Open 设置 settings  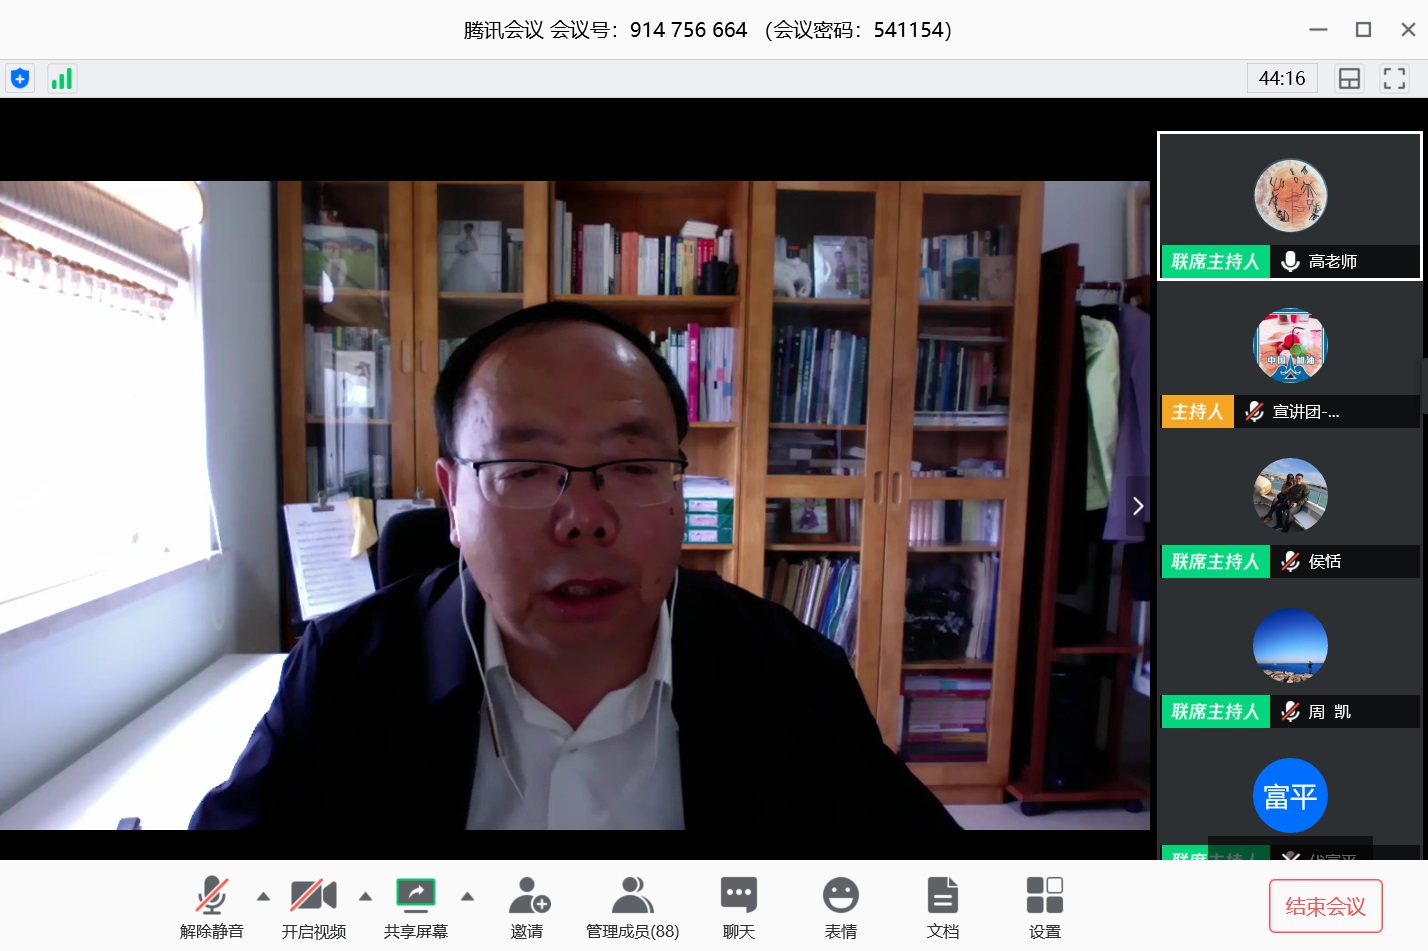tap(1044, 907)
